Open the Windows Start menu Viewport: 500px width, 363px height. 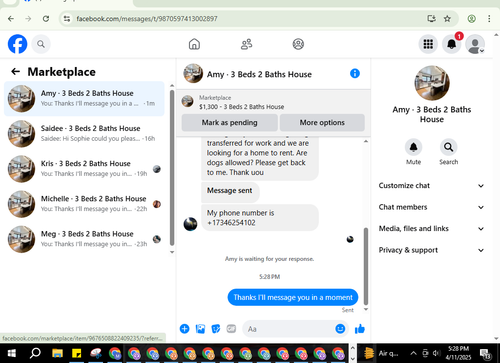tap(12, 353)
